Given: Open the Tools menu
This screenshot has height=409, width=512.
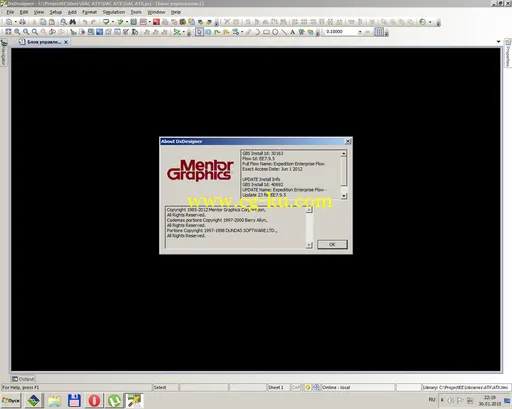Looking at the screenshot, I should point(136,12).
